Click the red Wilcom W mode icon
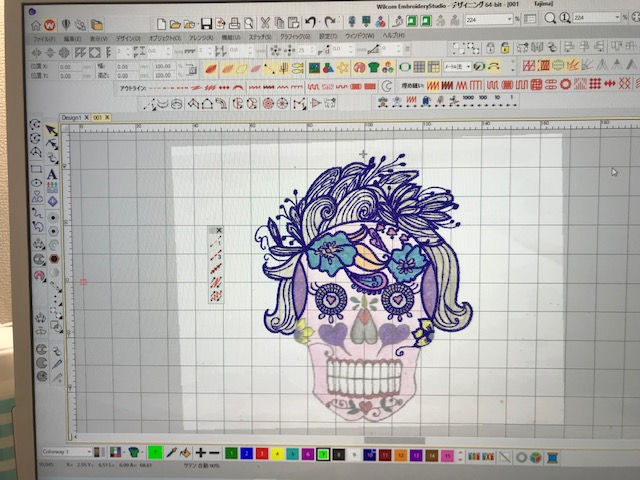This screenshot has height=480, width=640. (x=49, y=26)
